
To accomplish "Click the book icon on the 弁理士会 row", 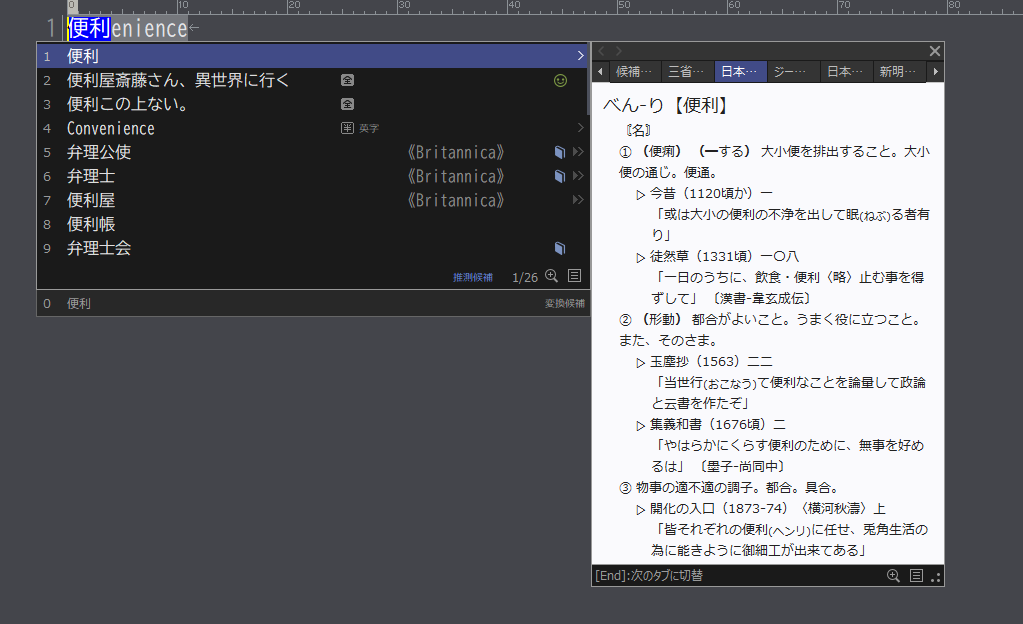I will [560, 248].
